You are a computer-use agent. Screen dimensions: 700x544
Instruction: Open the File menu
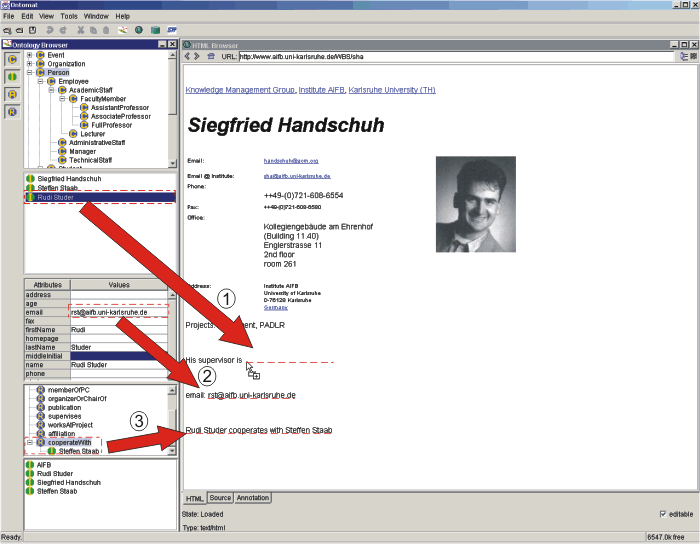pos(8,16)
